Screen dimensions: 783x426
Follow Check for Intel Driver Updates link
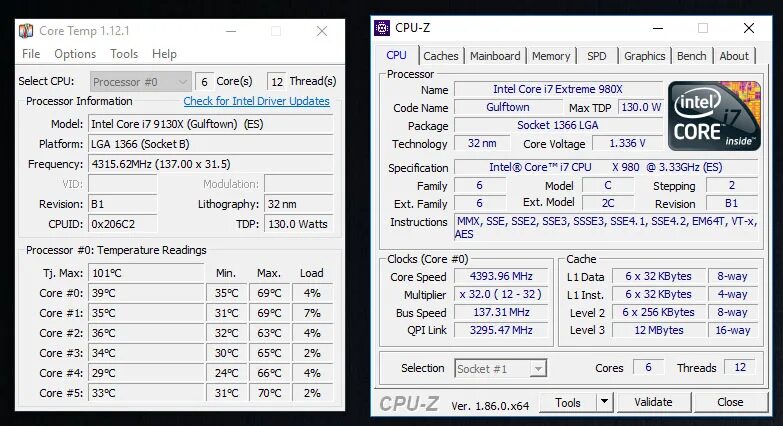click(x=256, y=101)
